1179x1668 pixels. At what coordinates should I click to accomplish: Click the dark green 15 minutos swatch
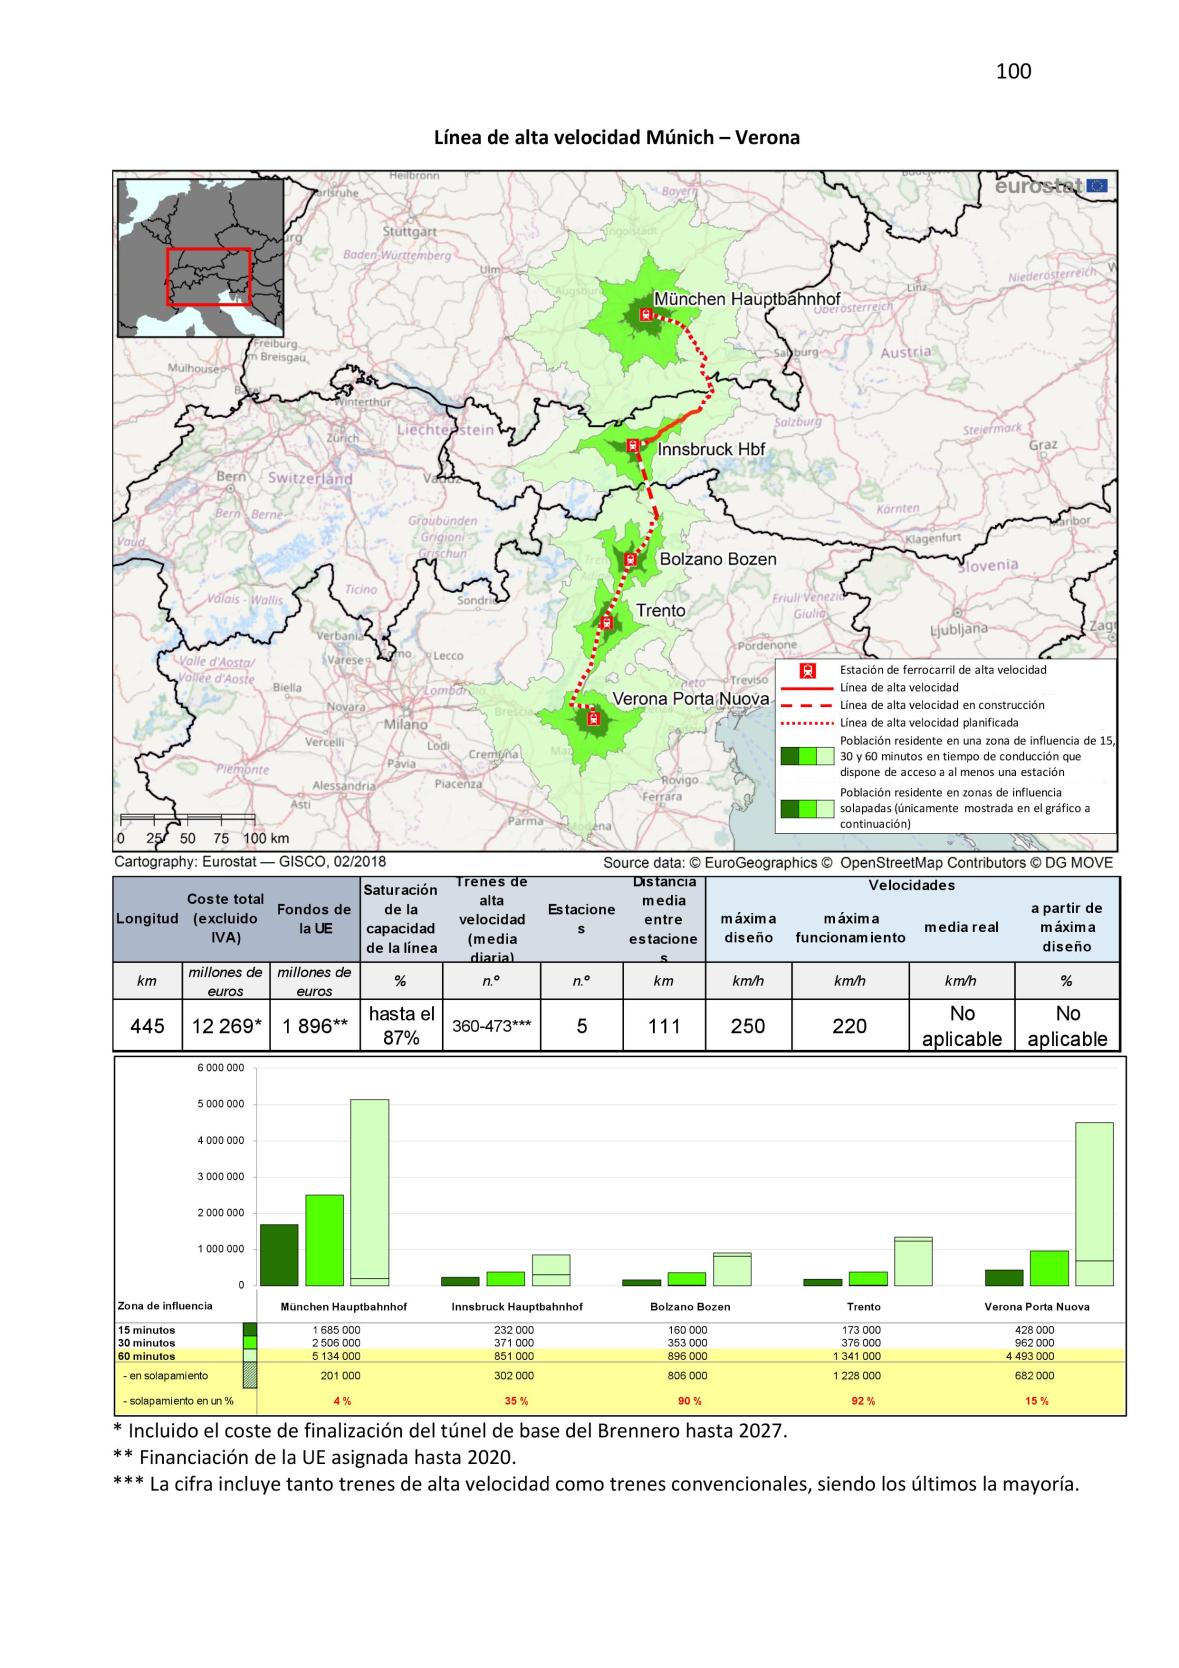pos(250,1330)
